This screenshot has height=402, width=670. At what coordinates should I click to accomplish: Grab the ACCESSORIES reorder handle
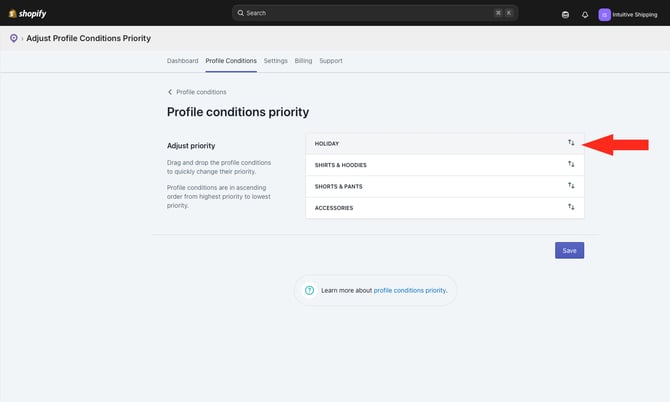(x=571, y=207)
